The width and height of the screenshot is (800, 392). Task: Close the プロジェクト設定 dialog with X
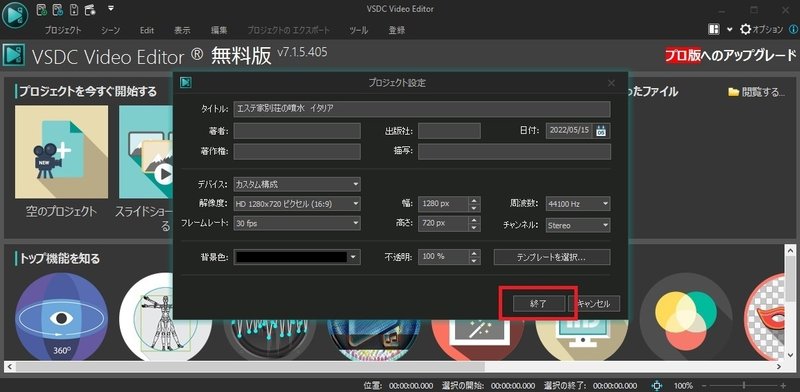(x=611, y=83)
